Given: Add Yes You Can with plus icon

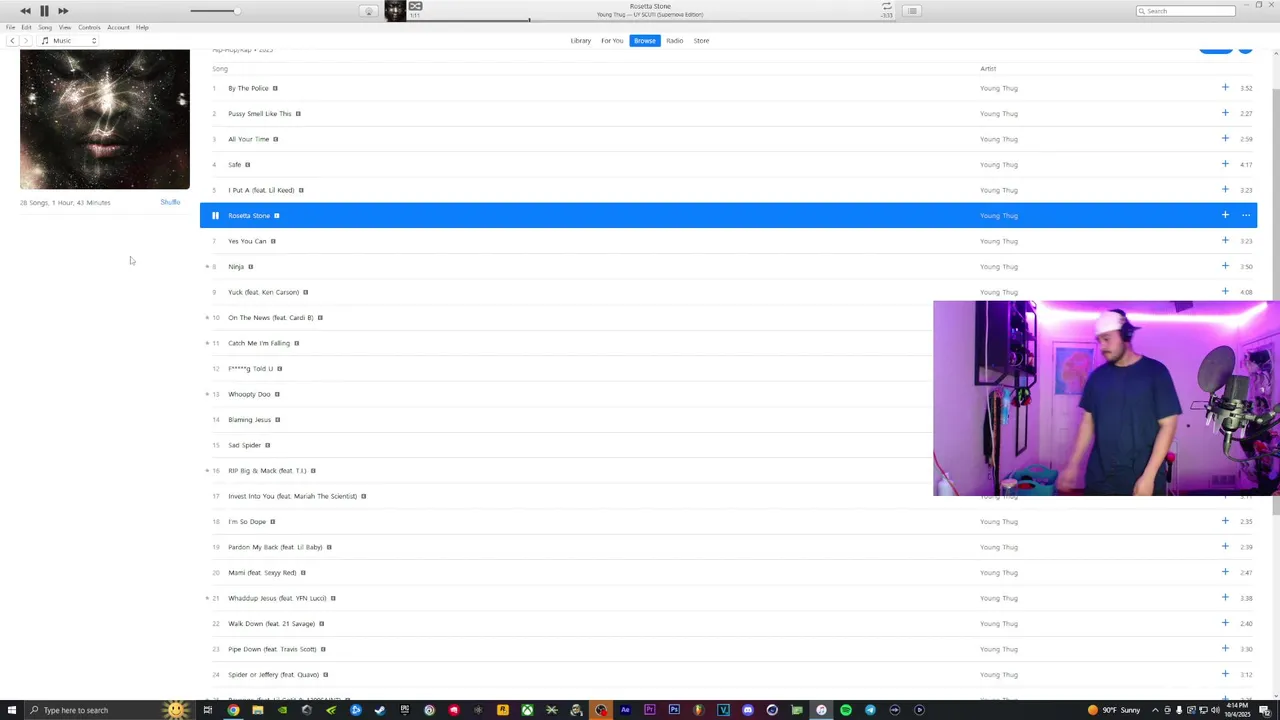Looking at the screenshot, I should pyautogui.click(x=1225, y=241).
